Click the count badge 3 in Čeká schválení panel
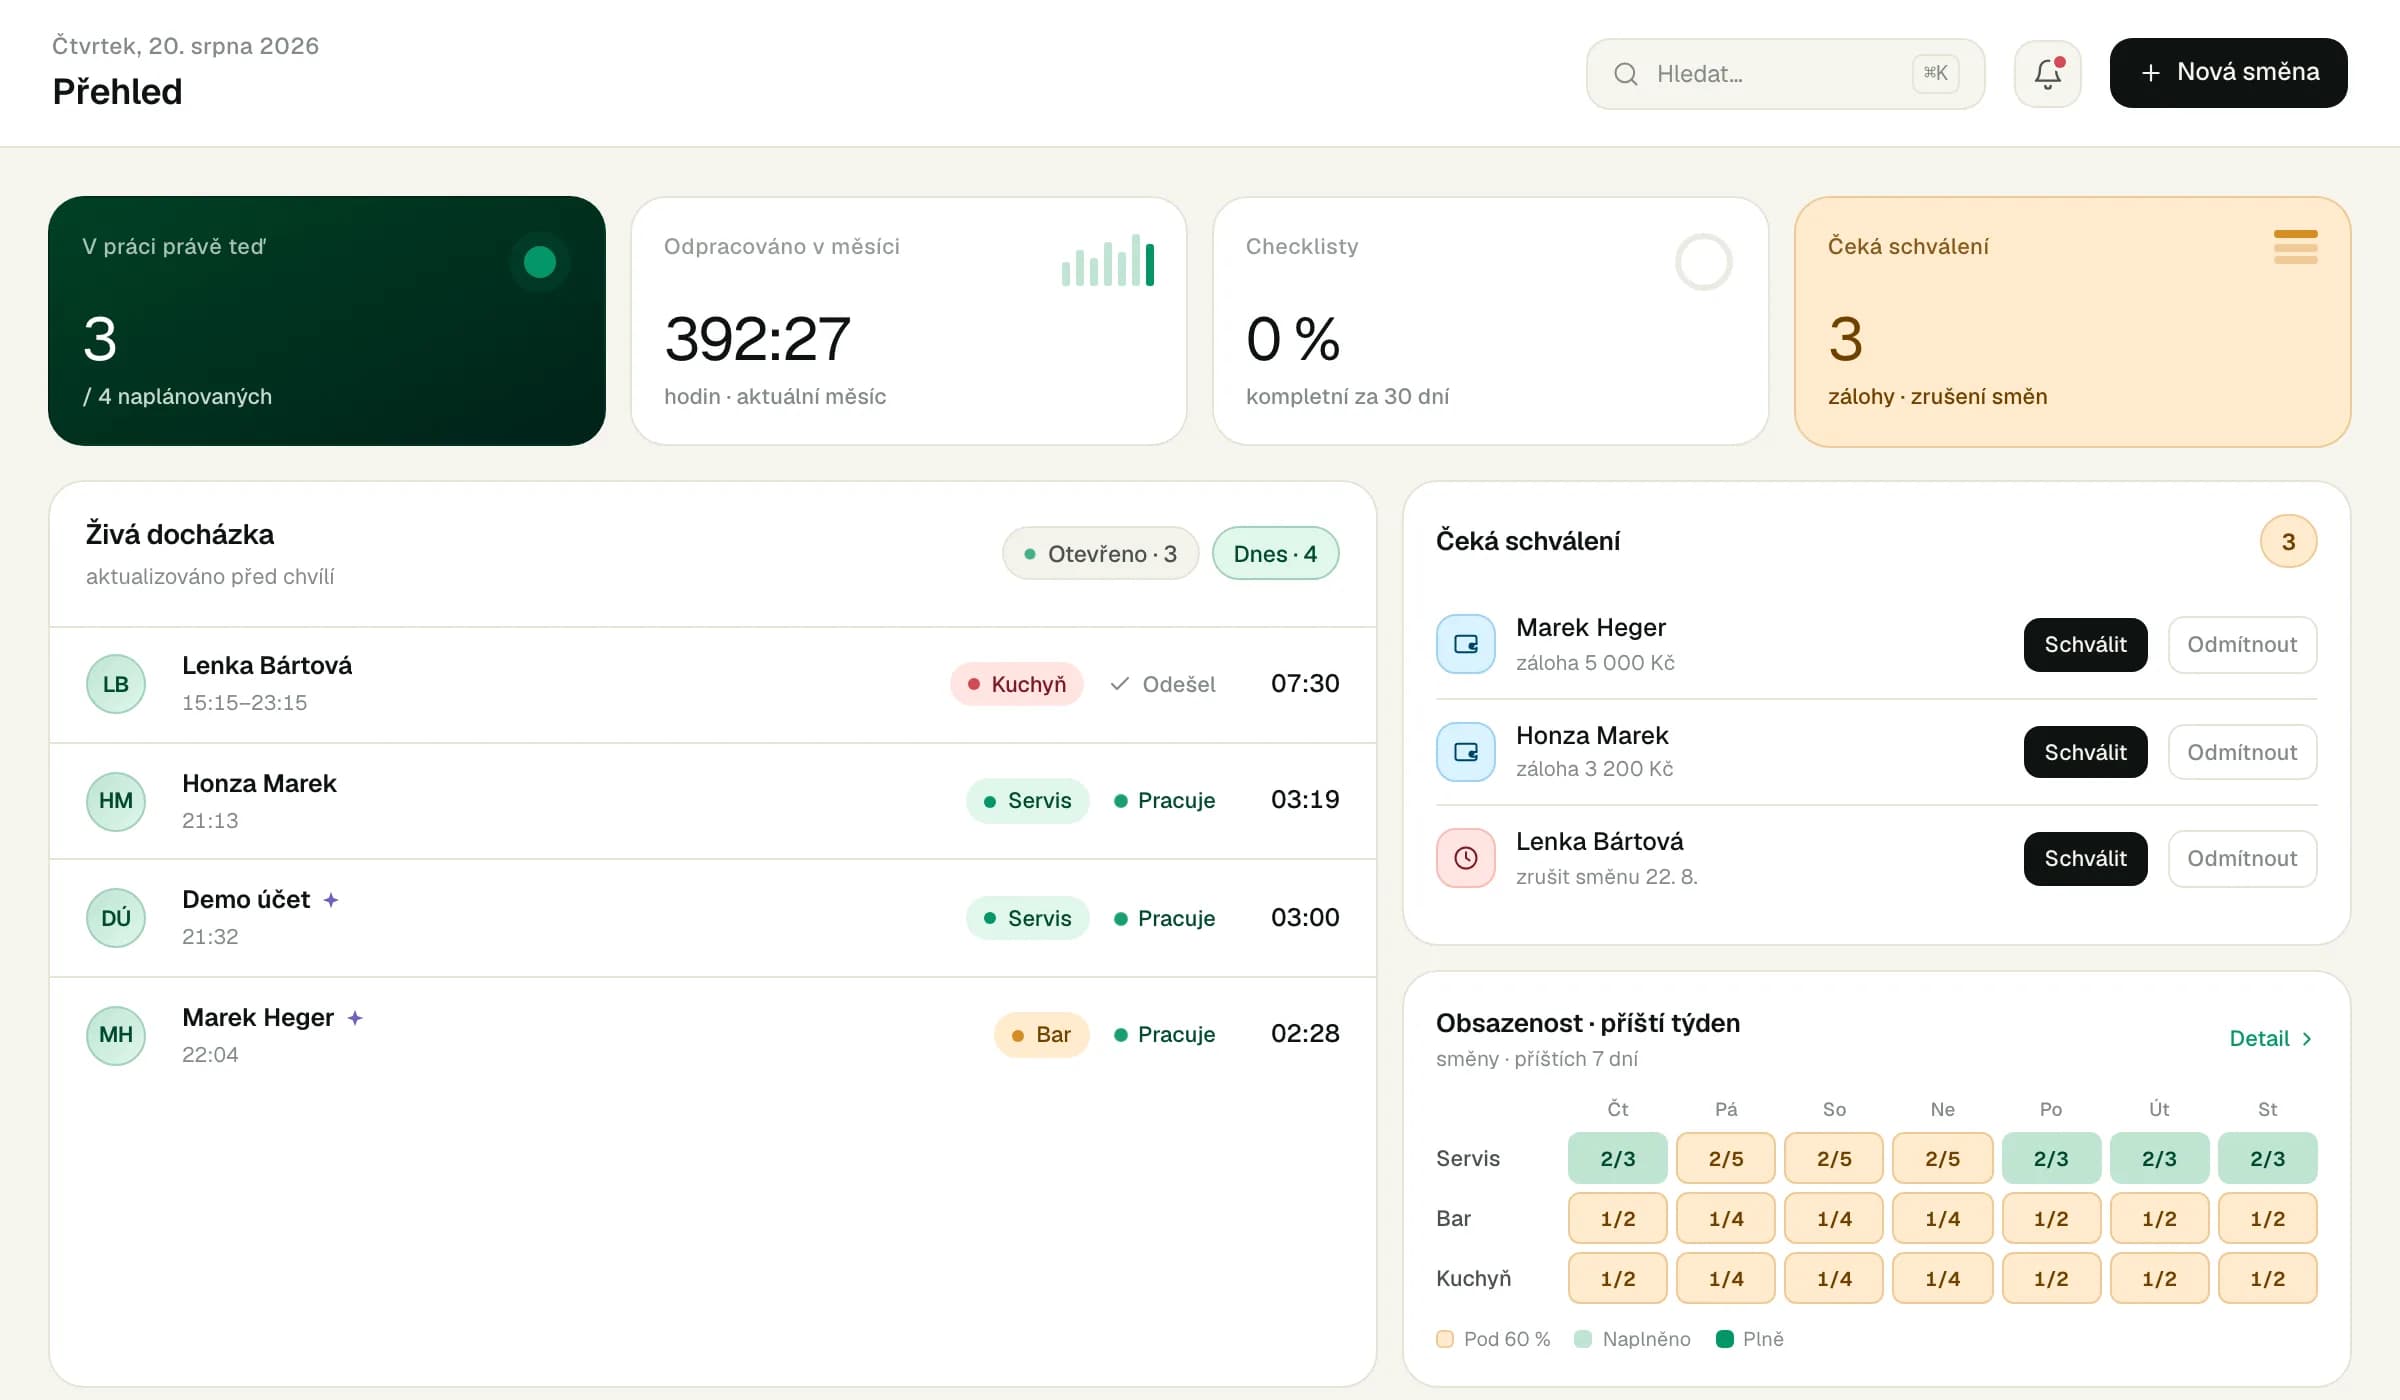The image size is (2400, 1400). pos(2288,541)
